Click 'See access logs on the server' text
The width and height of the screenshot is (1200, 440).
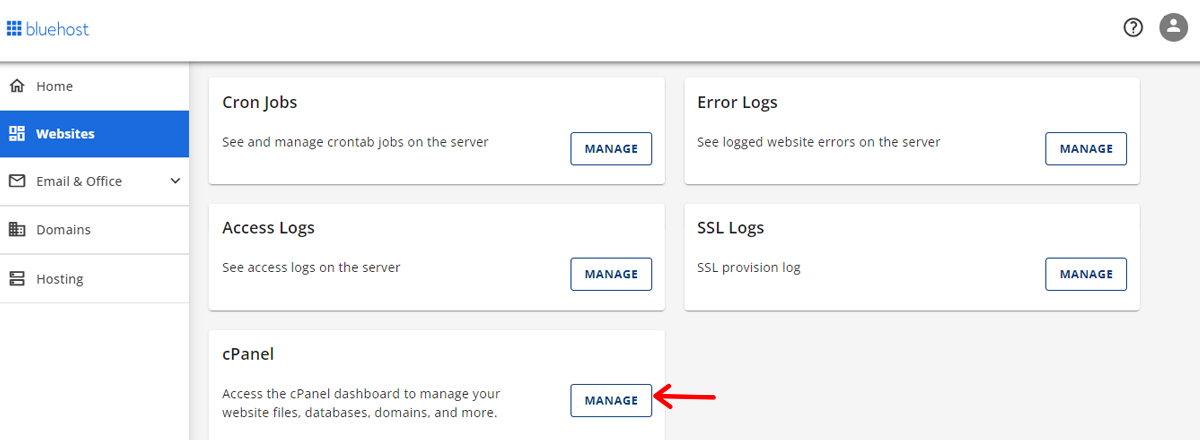(x=311, y=268)
